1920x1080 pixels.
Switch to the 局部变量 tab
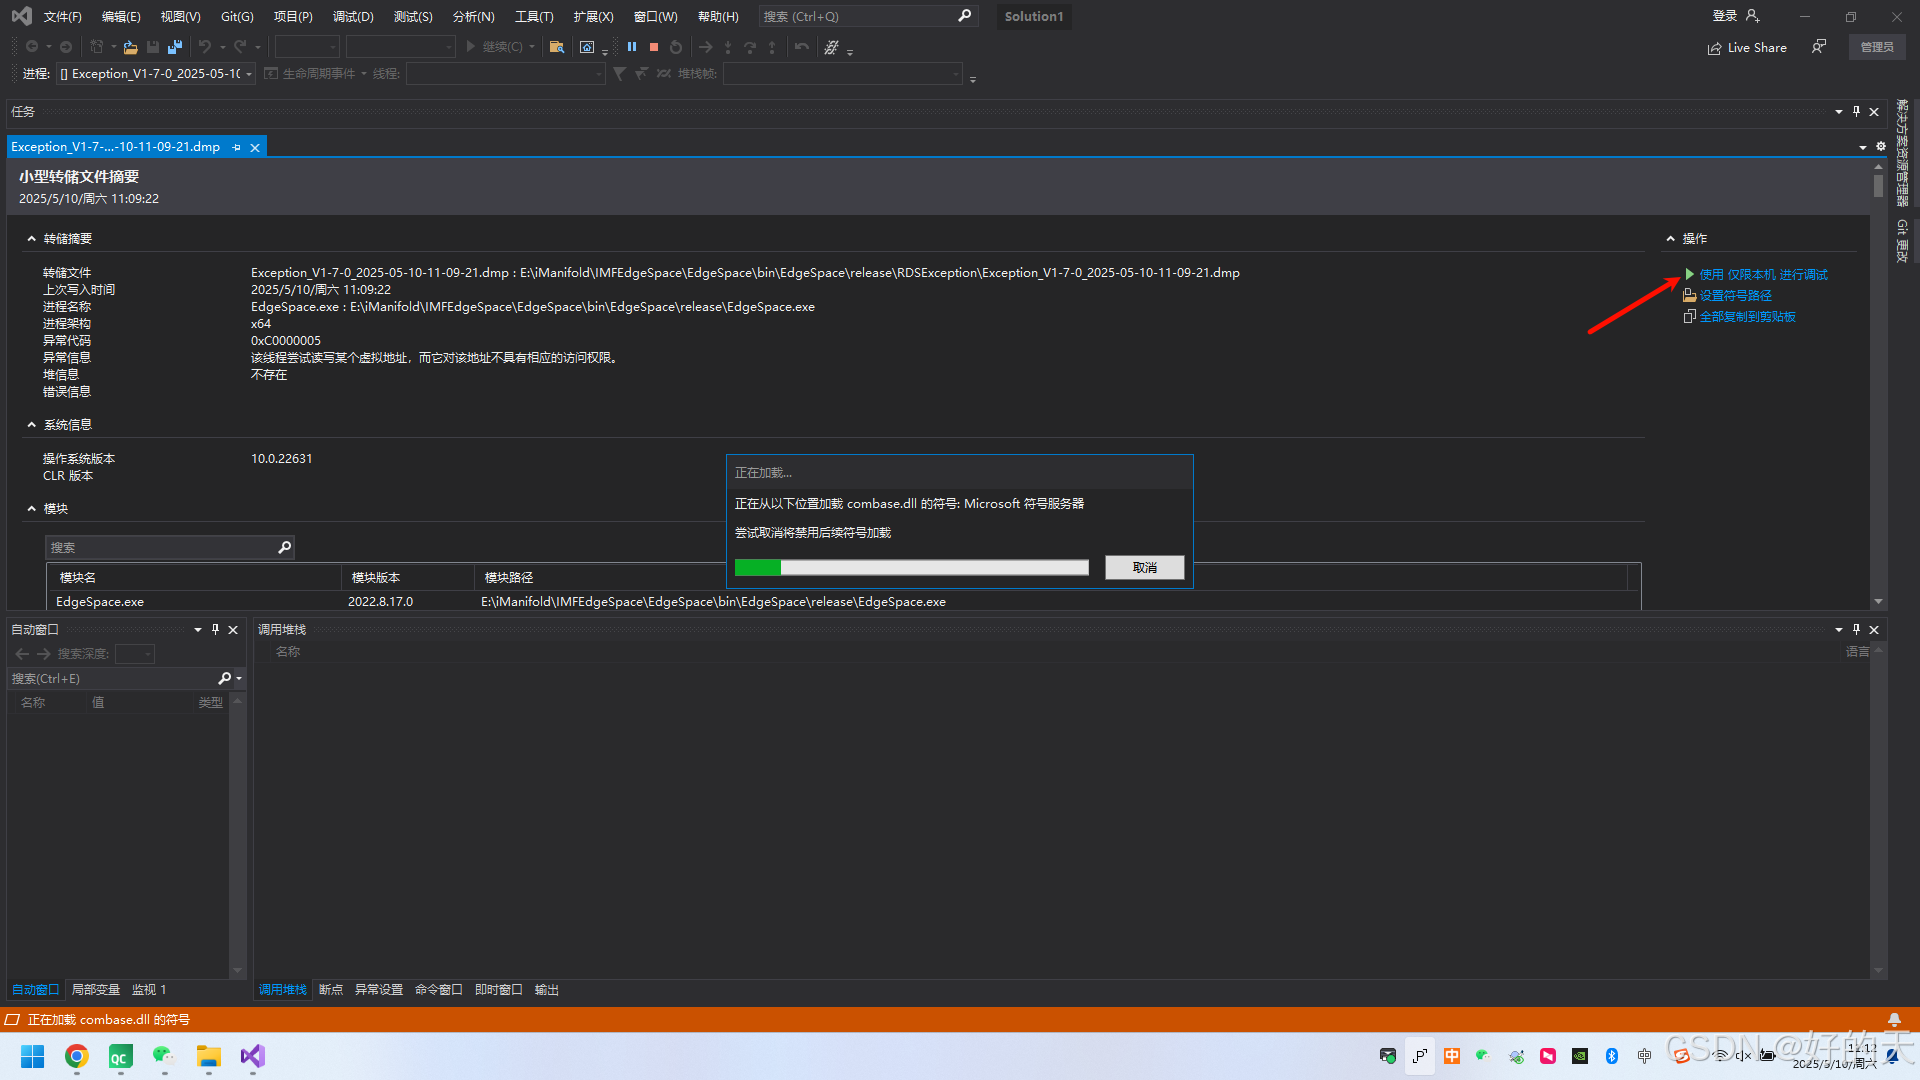click(x=95, y=989)
